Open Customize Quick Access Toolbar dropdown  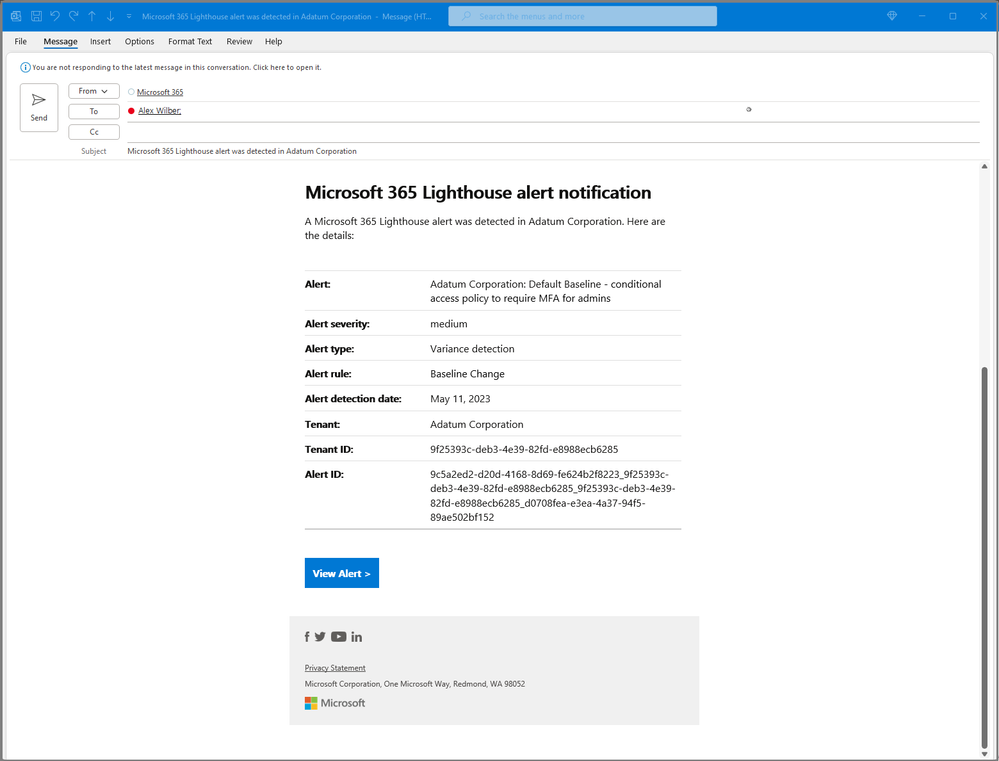[x=129, y=16]
